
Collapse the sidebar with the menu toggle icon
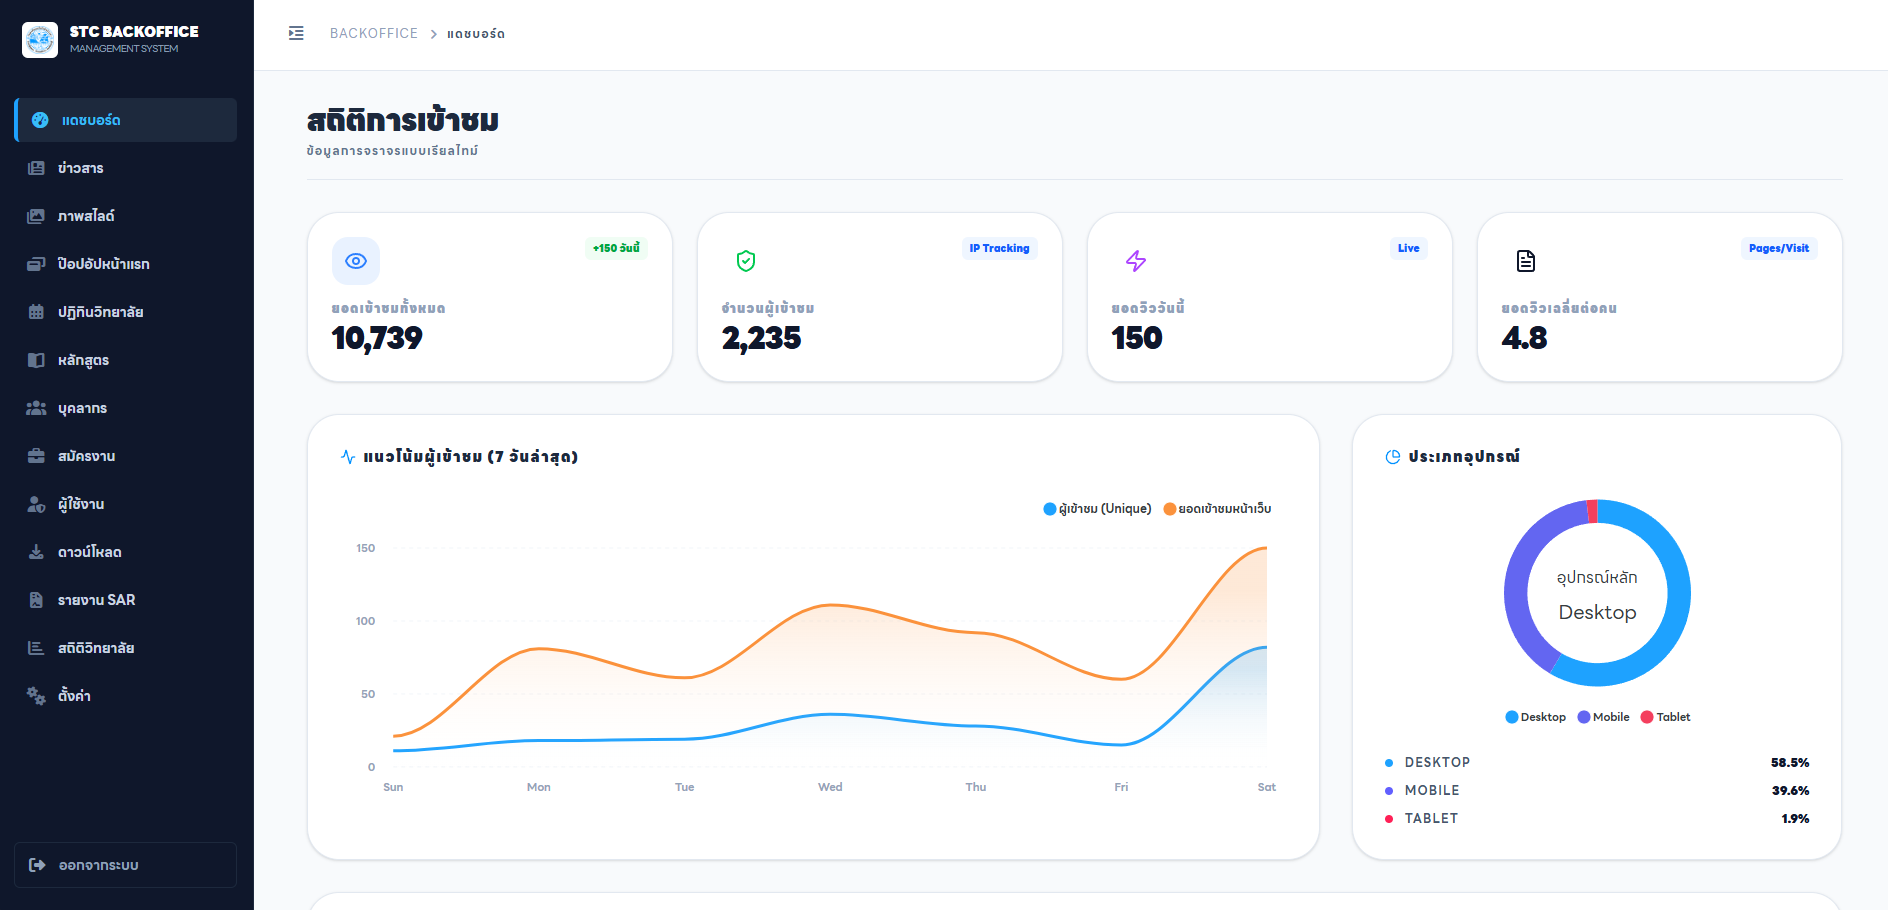296,33
